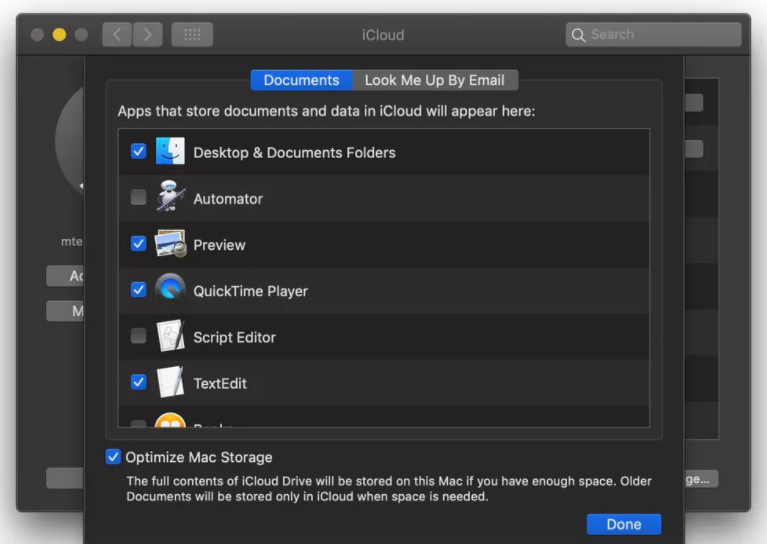Click the blue Done button
This screenshot has height=544, width=767.
coord(624,524)
